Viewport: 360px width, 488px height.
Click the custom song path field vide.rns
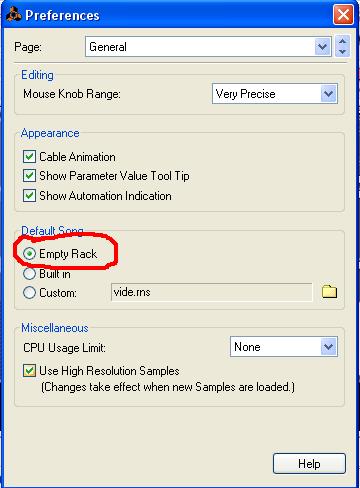click(211, 292)
